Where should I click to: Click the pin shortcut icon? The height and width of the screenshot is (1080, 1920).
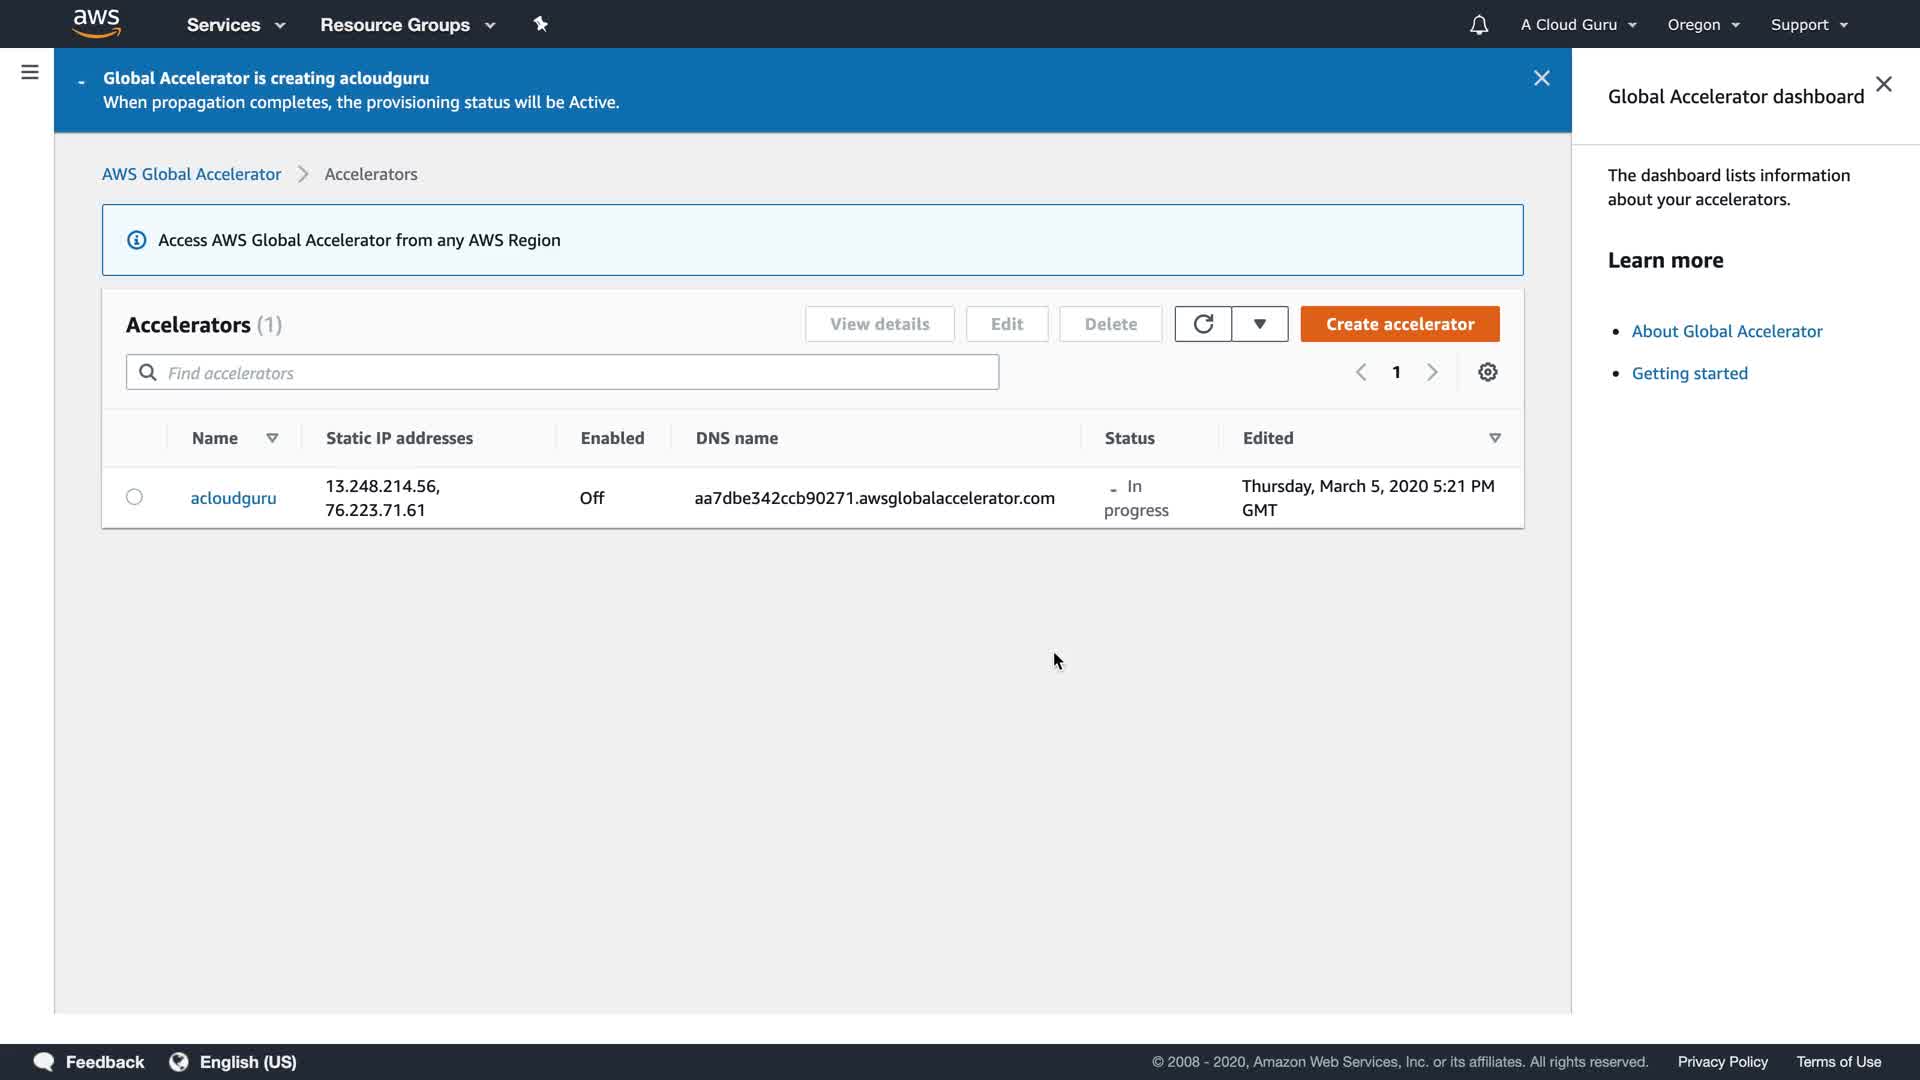541,24
